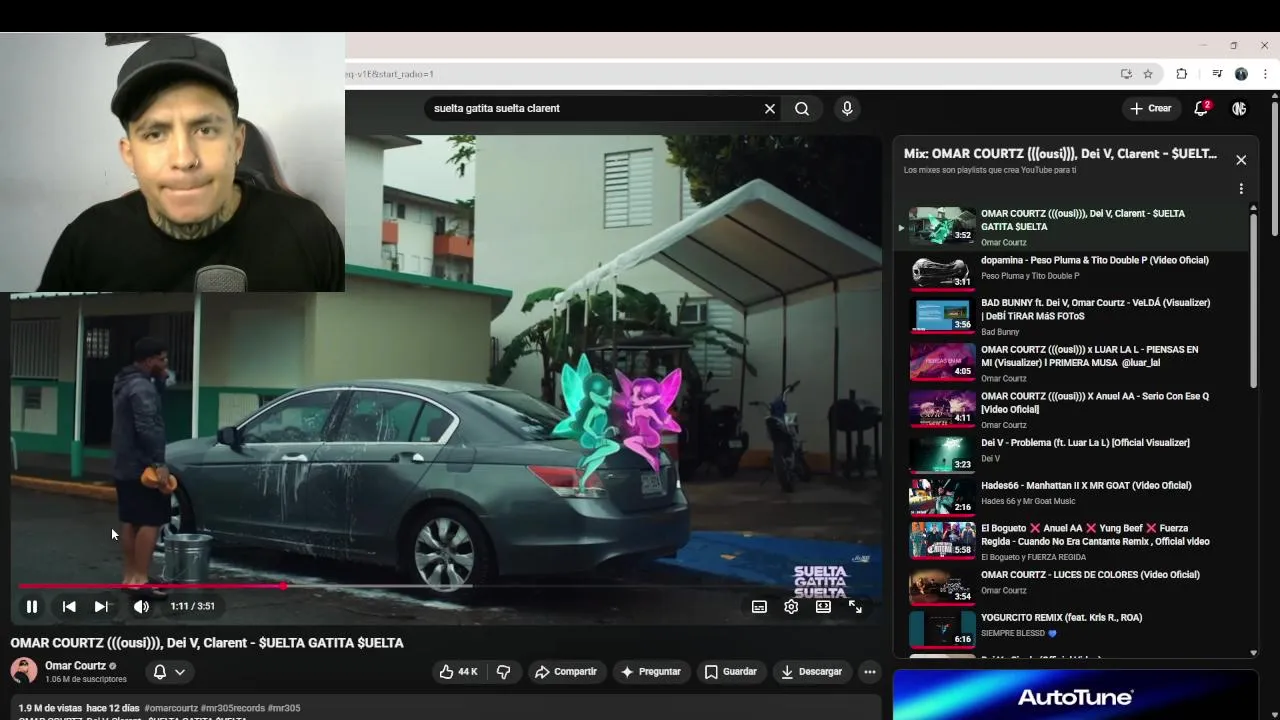
Task: Go to previous video in player
Action: pos(69,606)
